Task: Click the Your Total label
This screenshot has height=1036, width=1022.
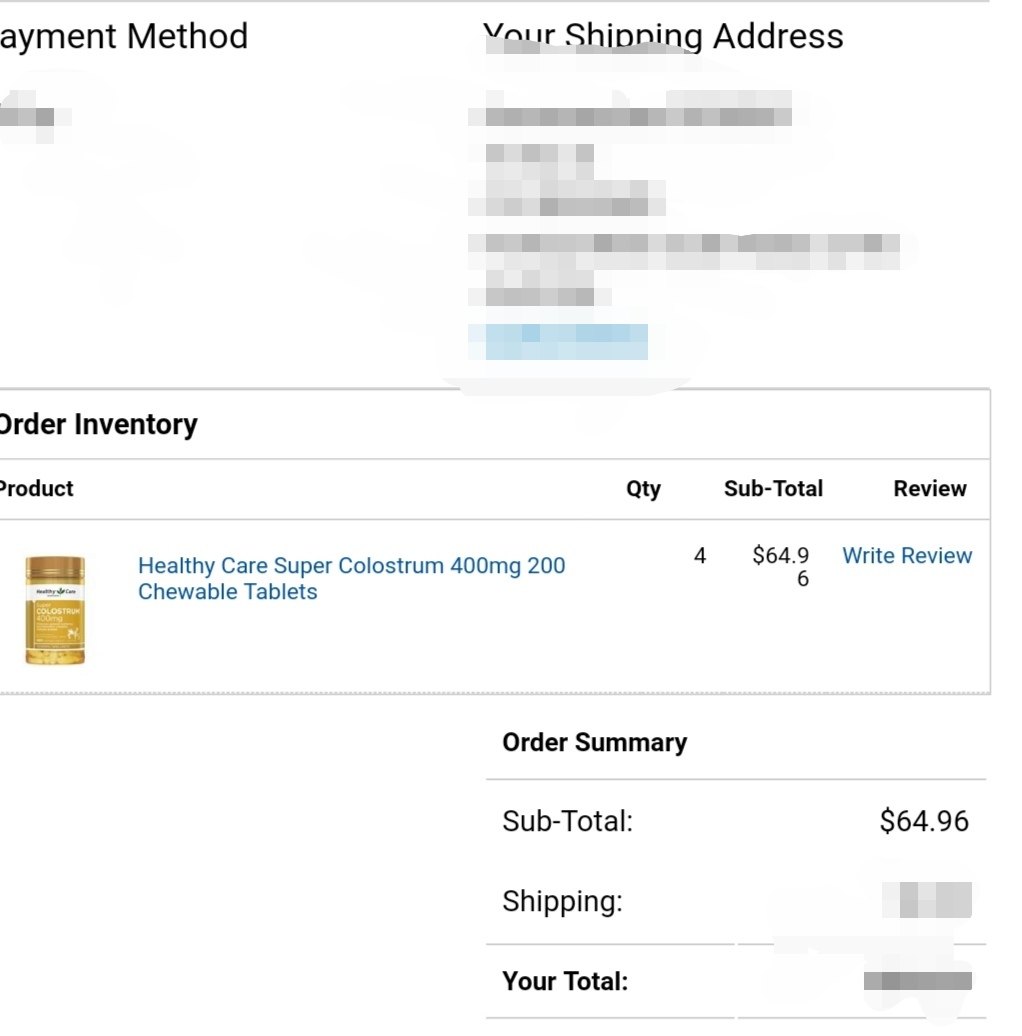Action: point(565,981)
